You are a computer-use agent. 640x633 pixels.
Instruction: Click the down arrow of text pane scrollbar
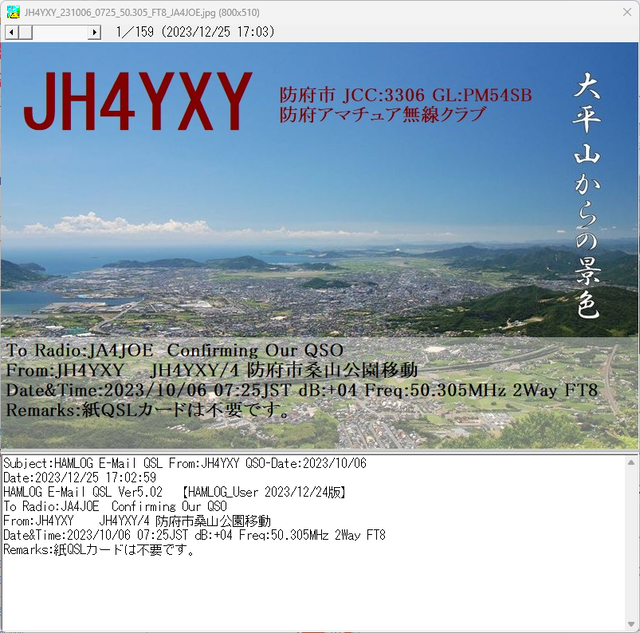[631, 625]
